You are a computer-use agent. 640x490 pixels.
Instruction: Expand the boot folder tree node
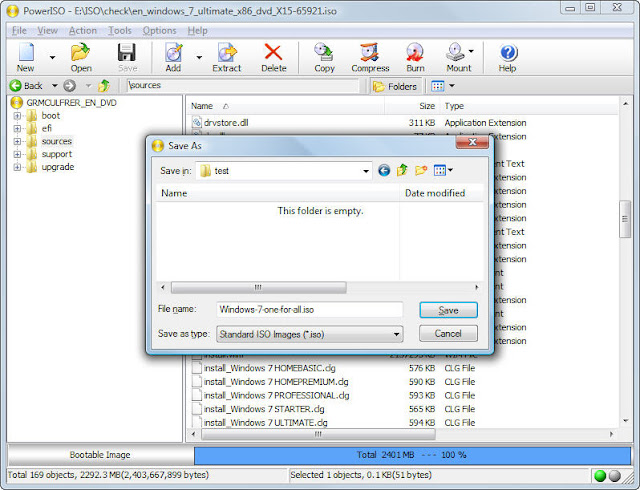(17, 116)
